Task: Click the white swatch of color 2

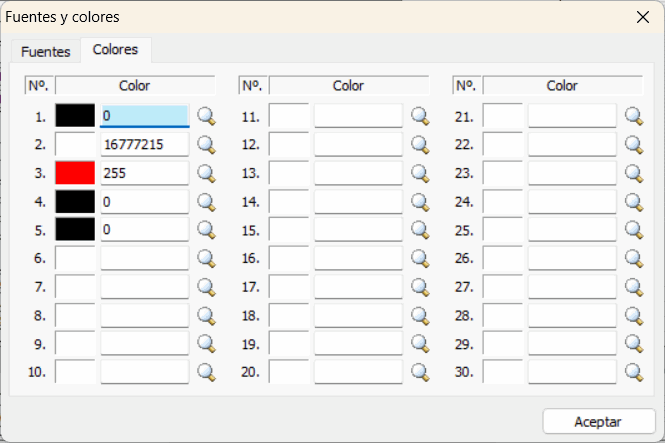Action: (x=75, y=144)
